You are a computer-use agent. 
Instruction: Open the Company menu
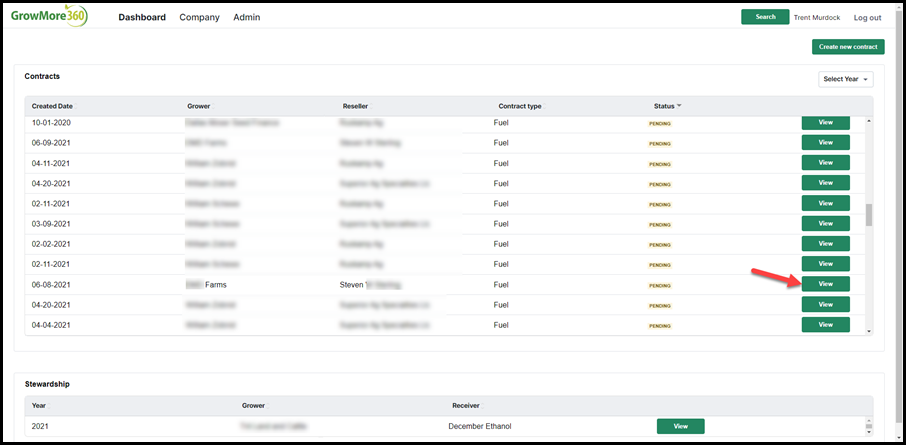click(x=199, y=17)
